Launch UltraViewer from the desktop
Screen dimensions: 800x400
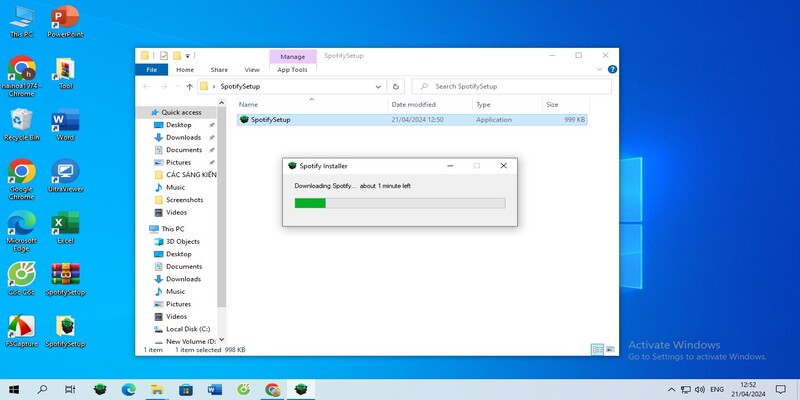(x=65, y=176)
